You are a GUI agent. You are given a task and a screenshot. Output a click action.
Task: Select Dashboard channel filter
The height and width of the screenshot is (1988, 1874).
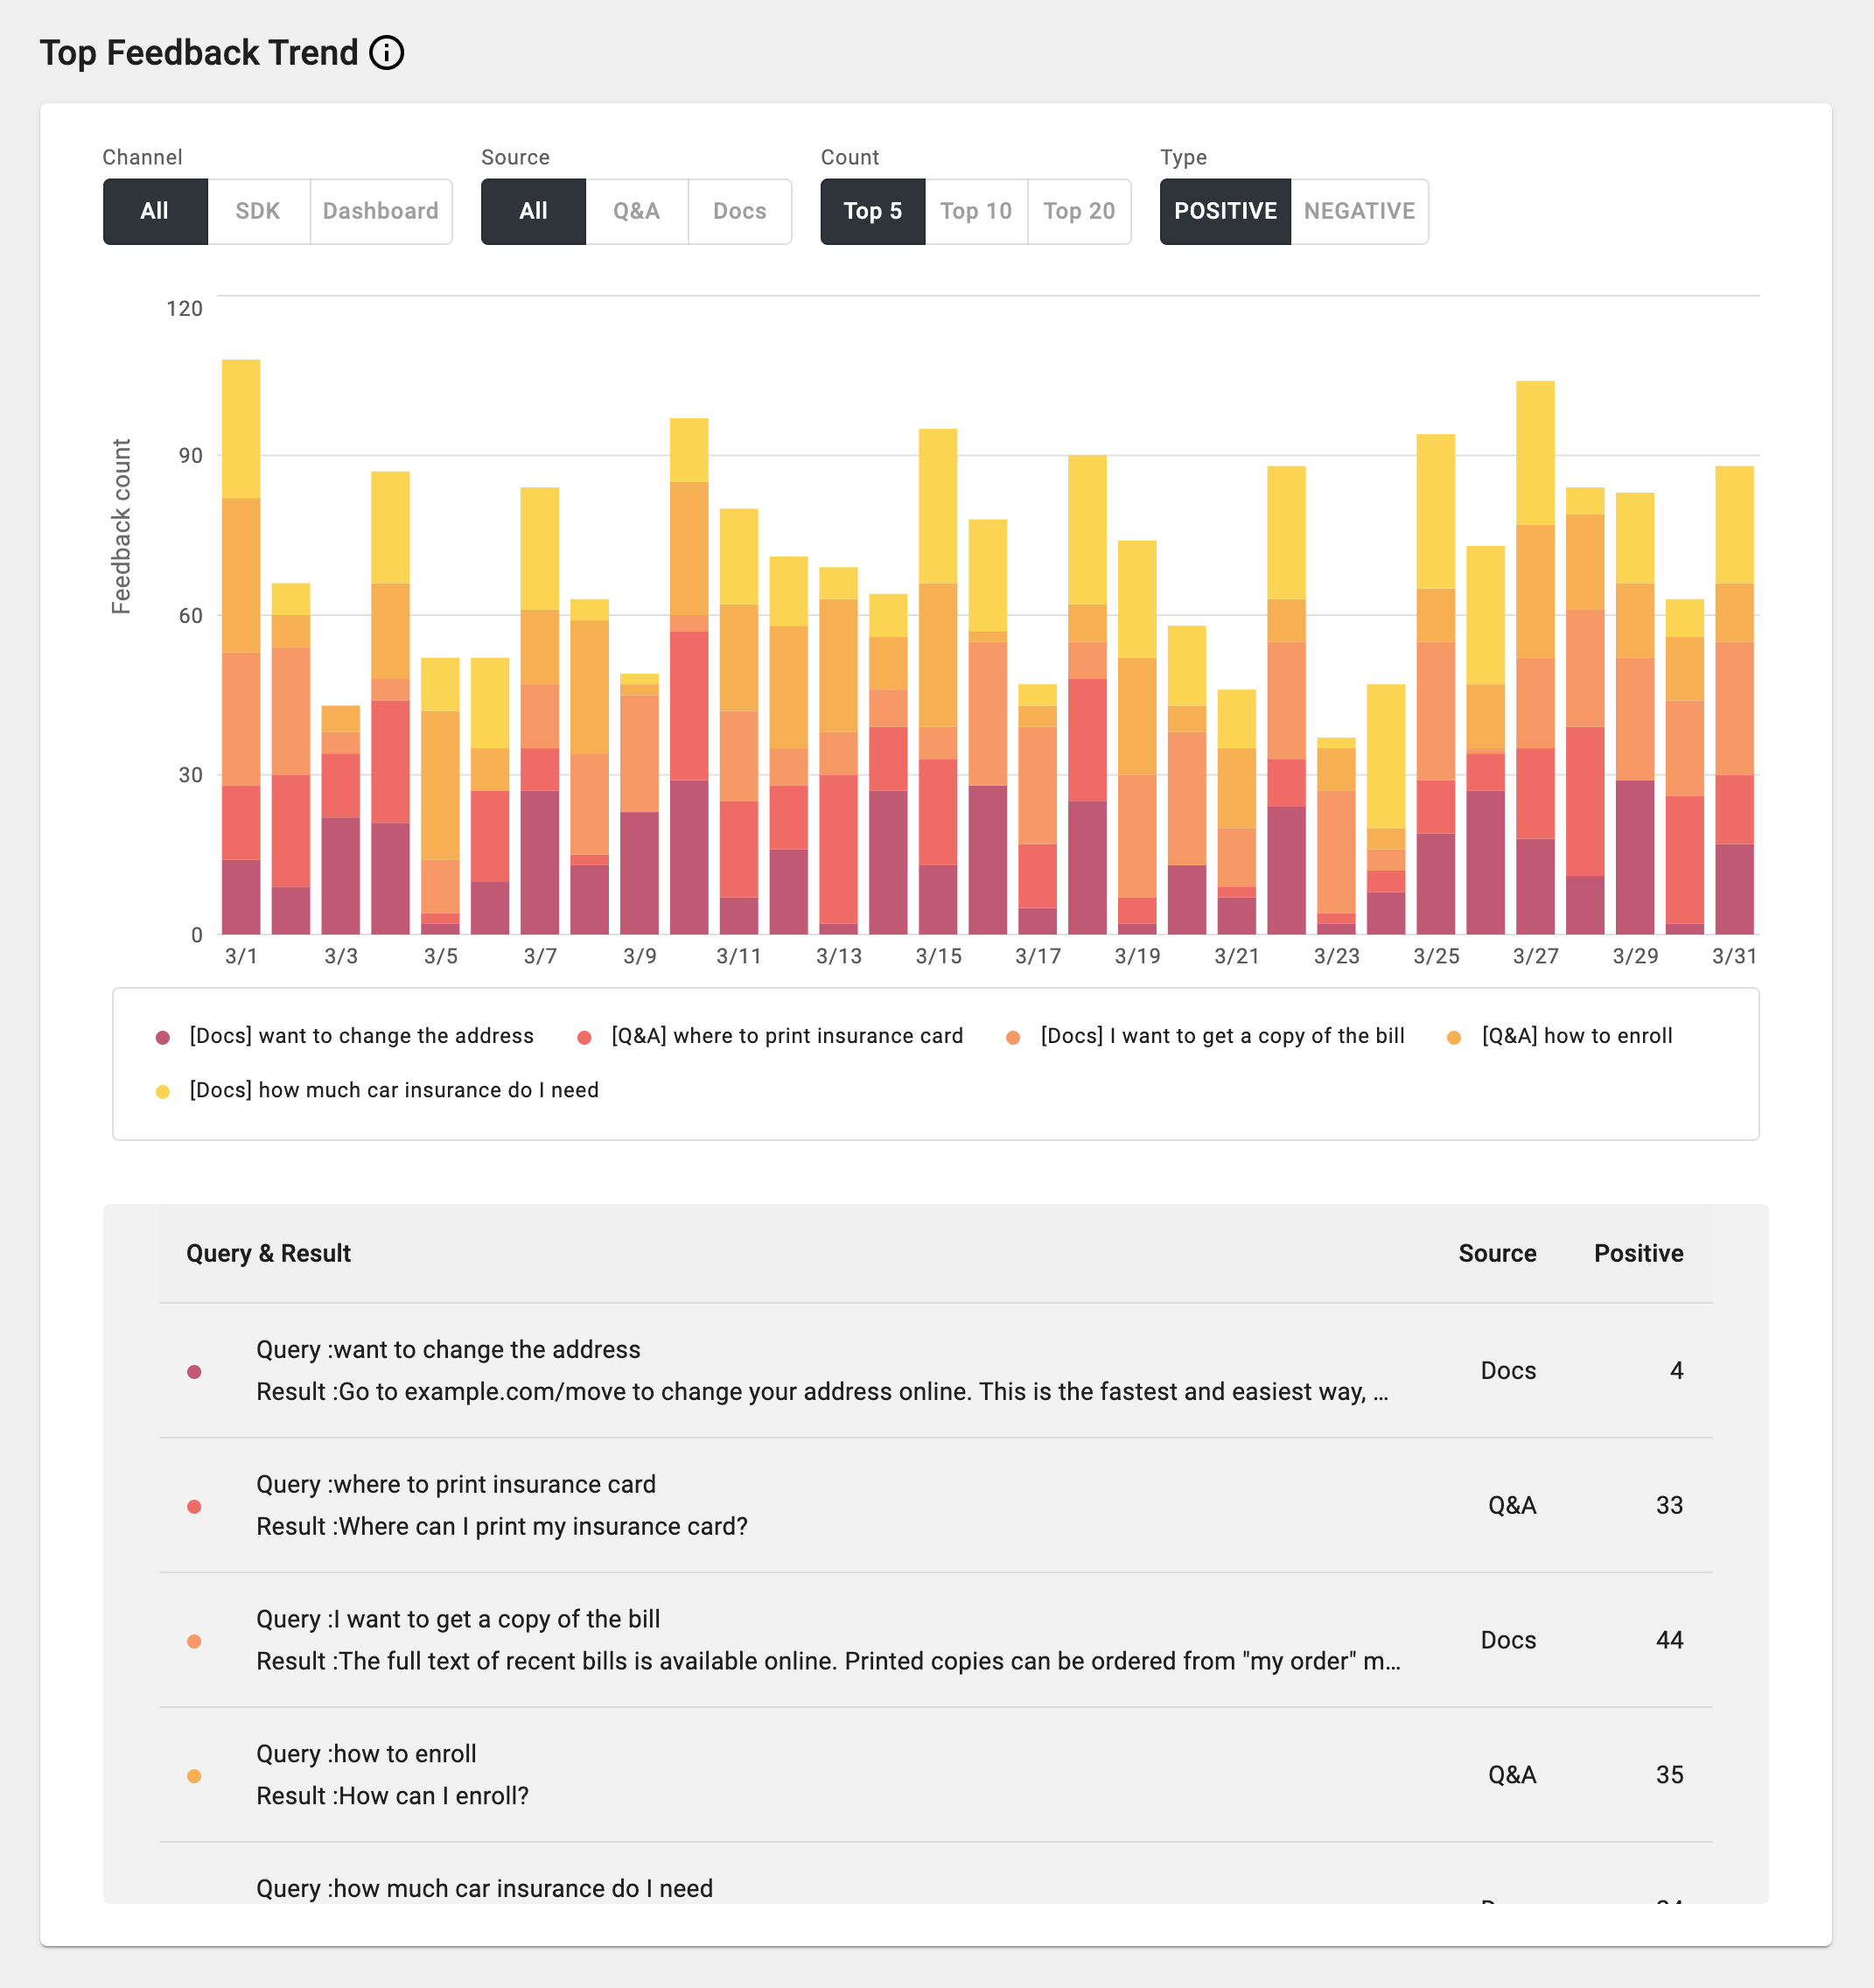click(380, 211)
